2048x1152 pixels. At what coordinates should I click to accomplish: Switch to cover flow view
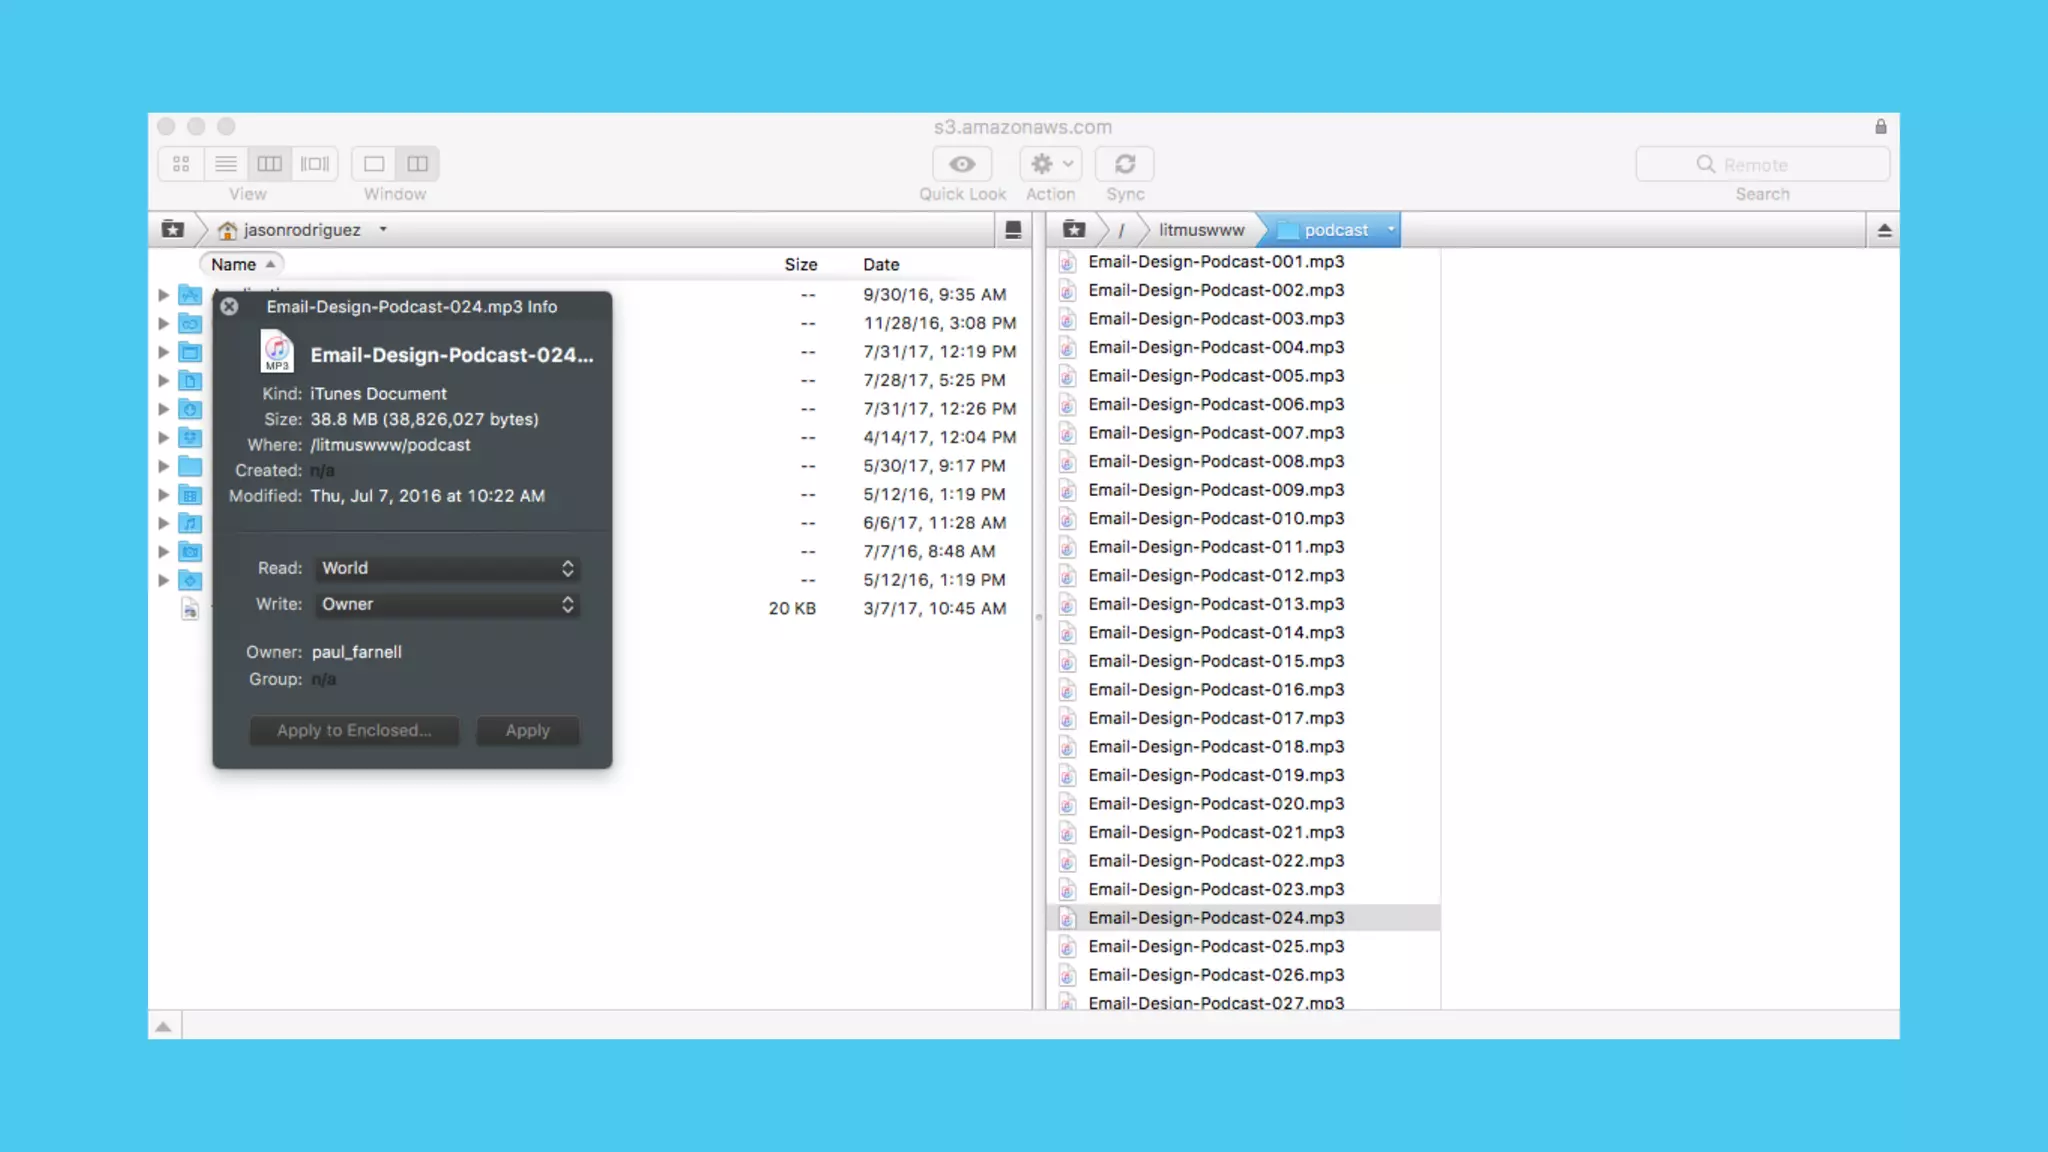coord(315,164)
